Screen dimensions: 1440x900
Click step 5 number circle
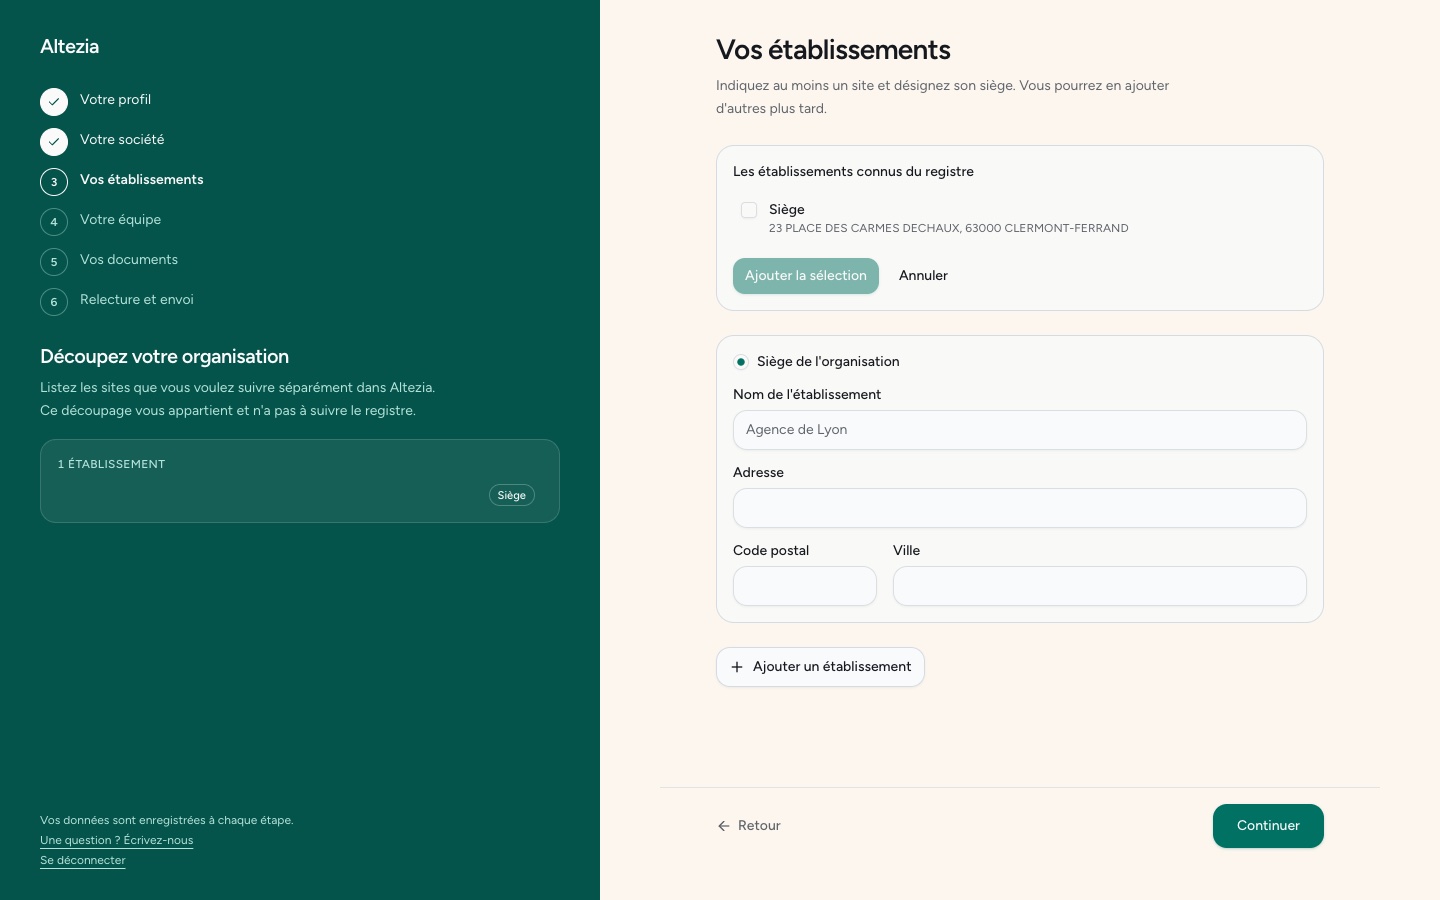click(x=54, y=262)
